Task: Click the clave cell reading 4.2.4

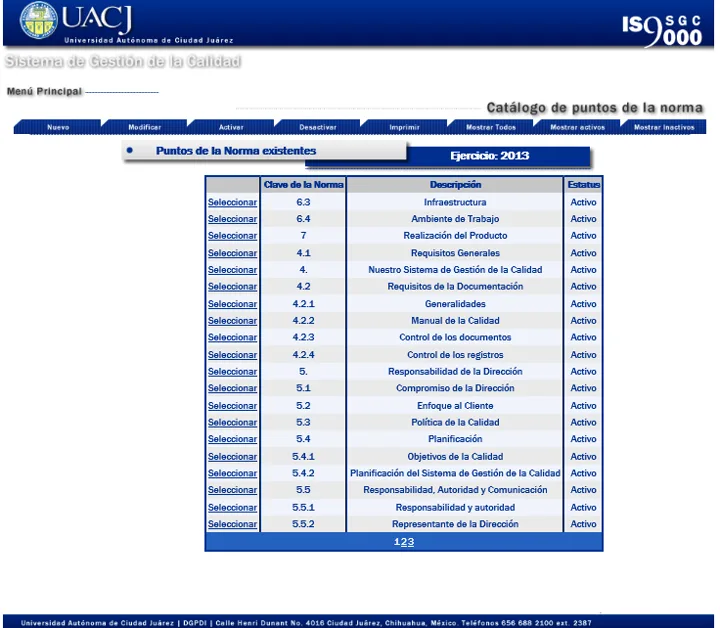Action: pos(304,355)
